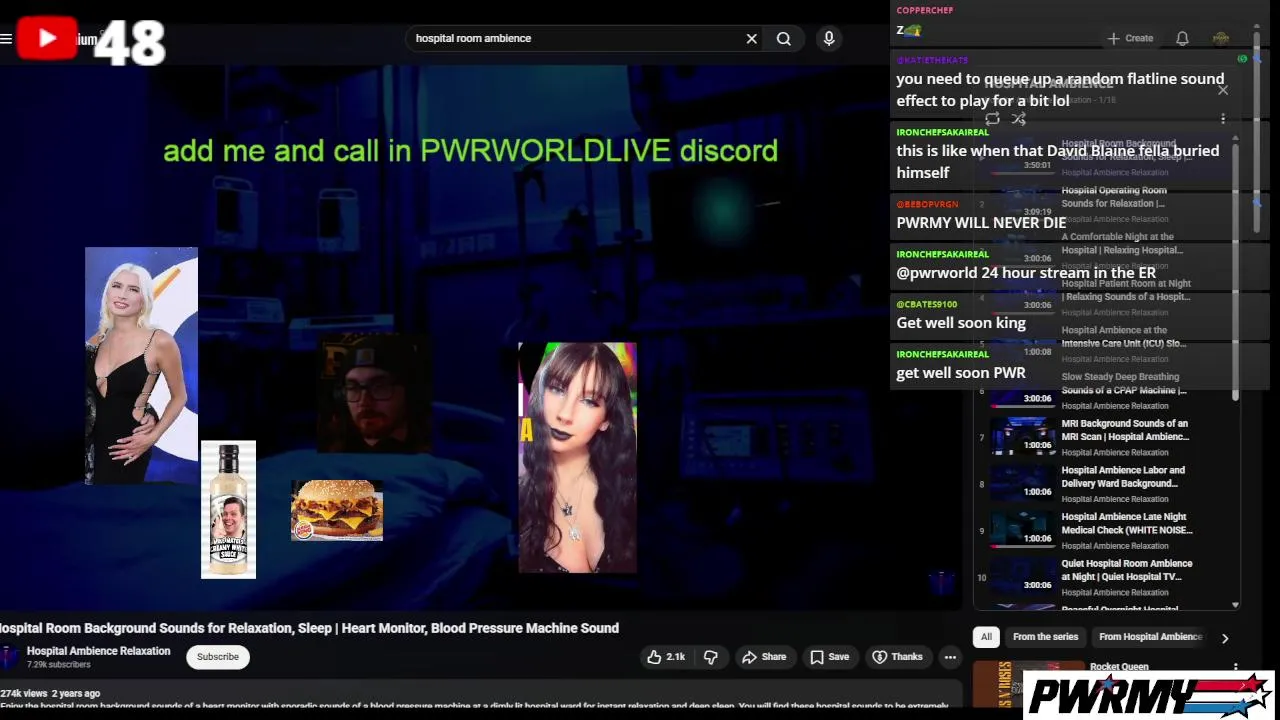Open the YouTube guide hamburger menu

coord(6,39)
